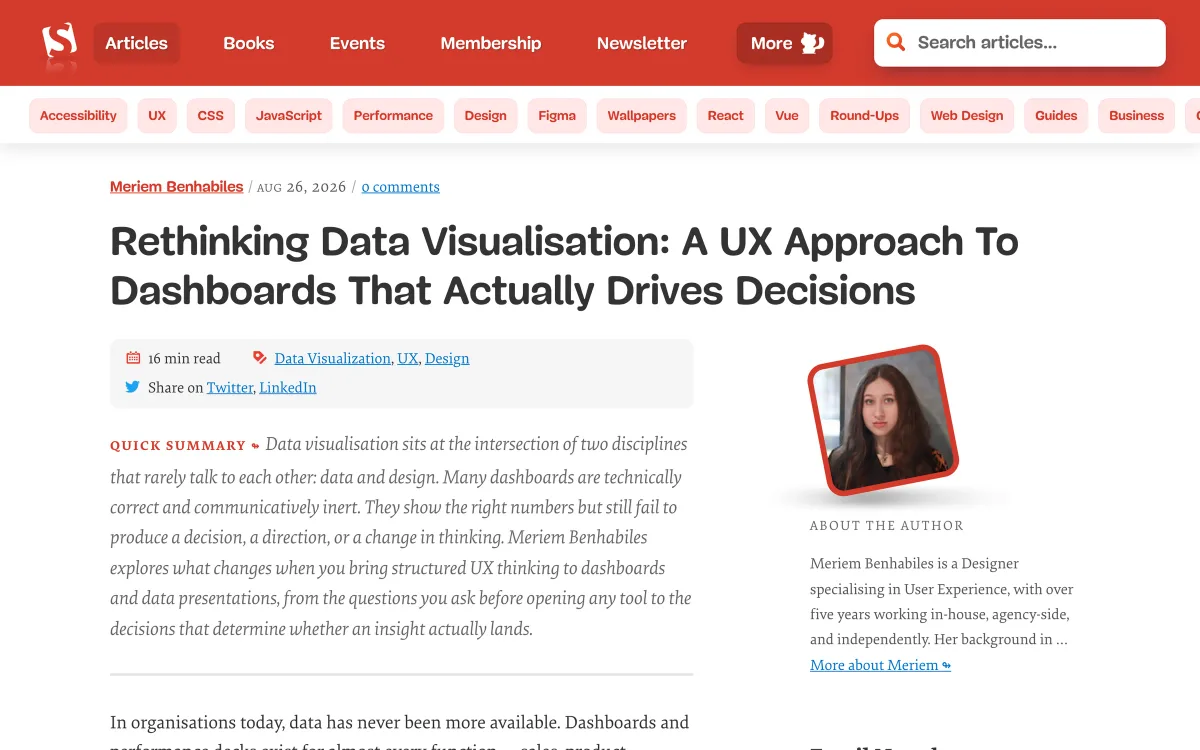
Task: Open the Books menu item
Action: tap(249, 43)
